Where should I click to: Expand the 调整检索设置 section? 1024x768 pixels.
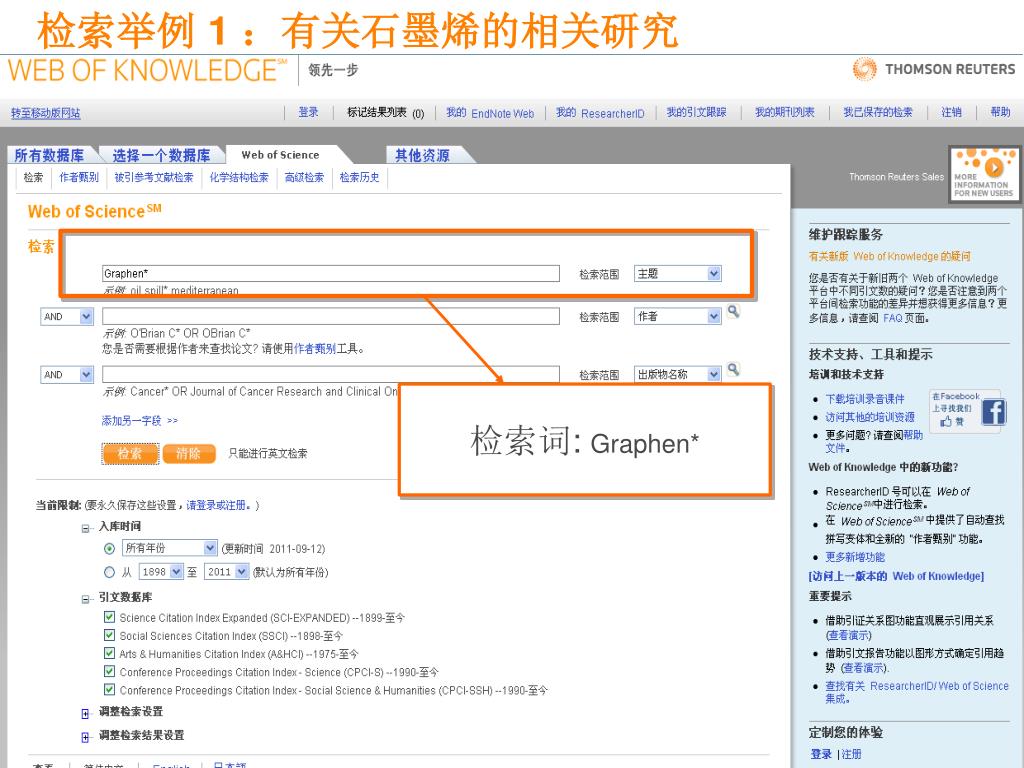point(86,714)
